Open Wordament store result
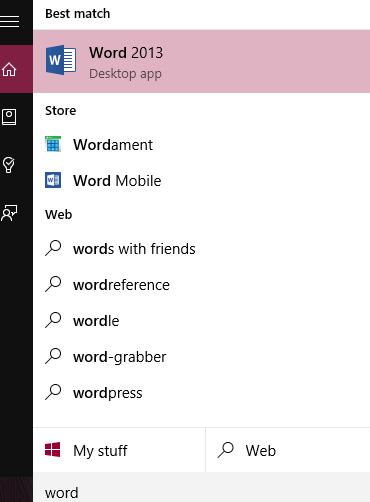Image resolution: width=370 pixels, height=502 pixels. coord(201,145)
